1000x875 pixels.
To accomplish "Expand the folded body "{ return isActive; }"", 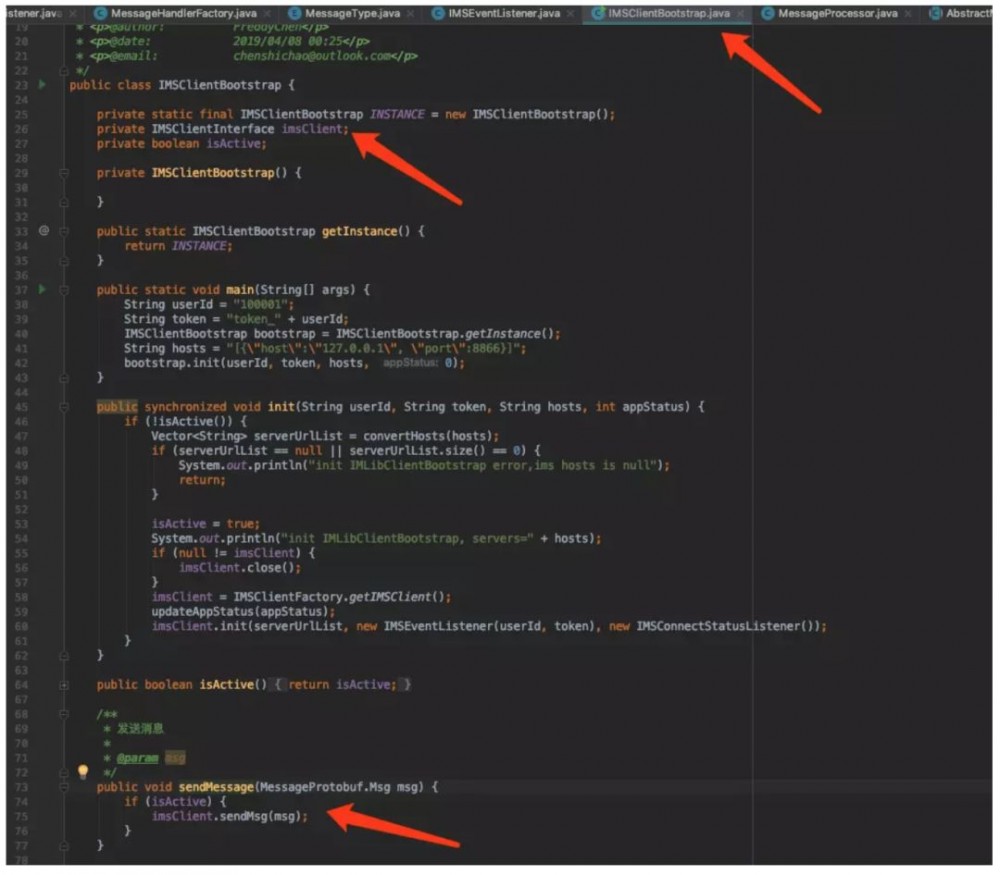I will (342, 684).
